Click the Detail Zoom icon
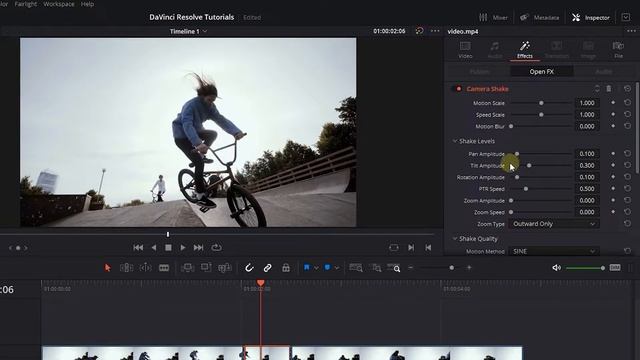The height and width of the screenshot is (360, 640). pyautogui.click(x=376, y=268)
